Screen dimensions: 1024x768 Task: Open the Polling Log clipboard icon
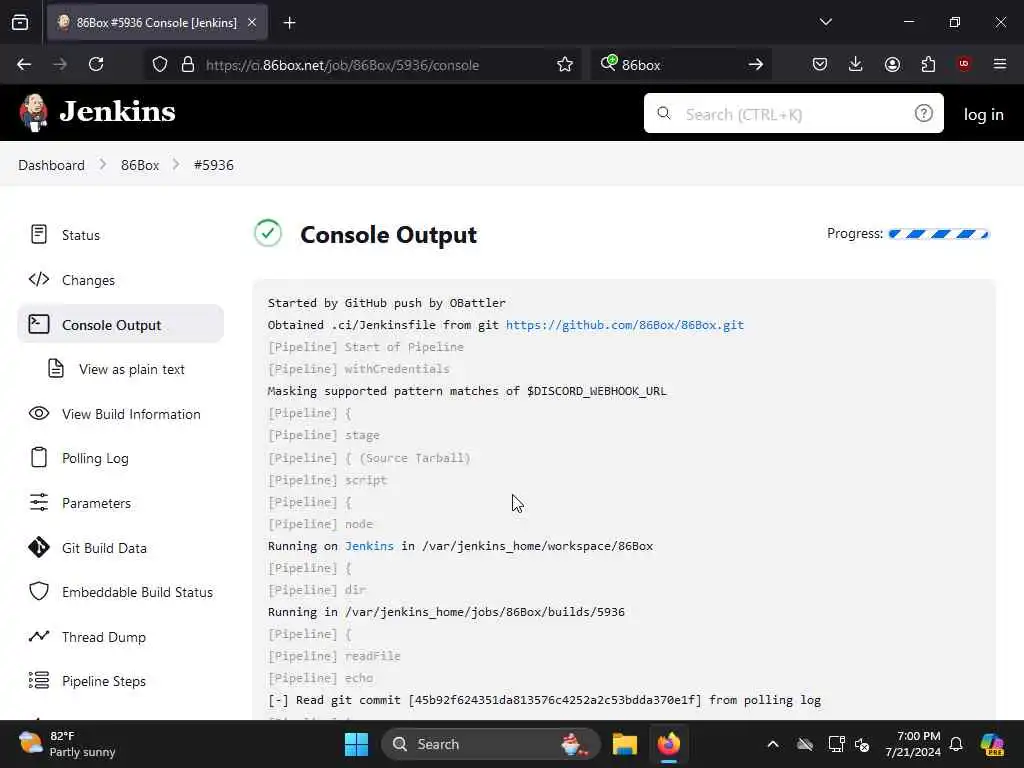[x=39, y=457]
